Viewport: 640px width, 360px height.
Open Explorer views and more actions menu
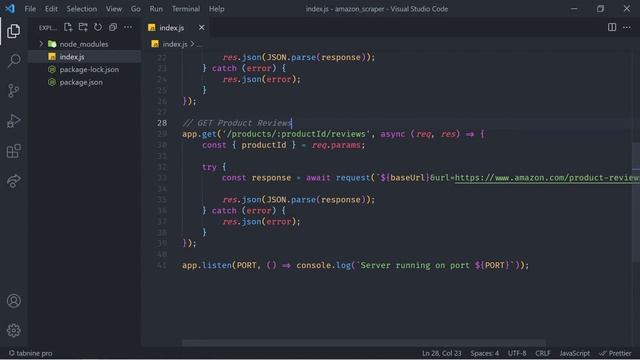[128, 27]
